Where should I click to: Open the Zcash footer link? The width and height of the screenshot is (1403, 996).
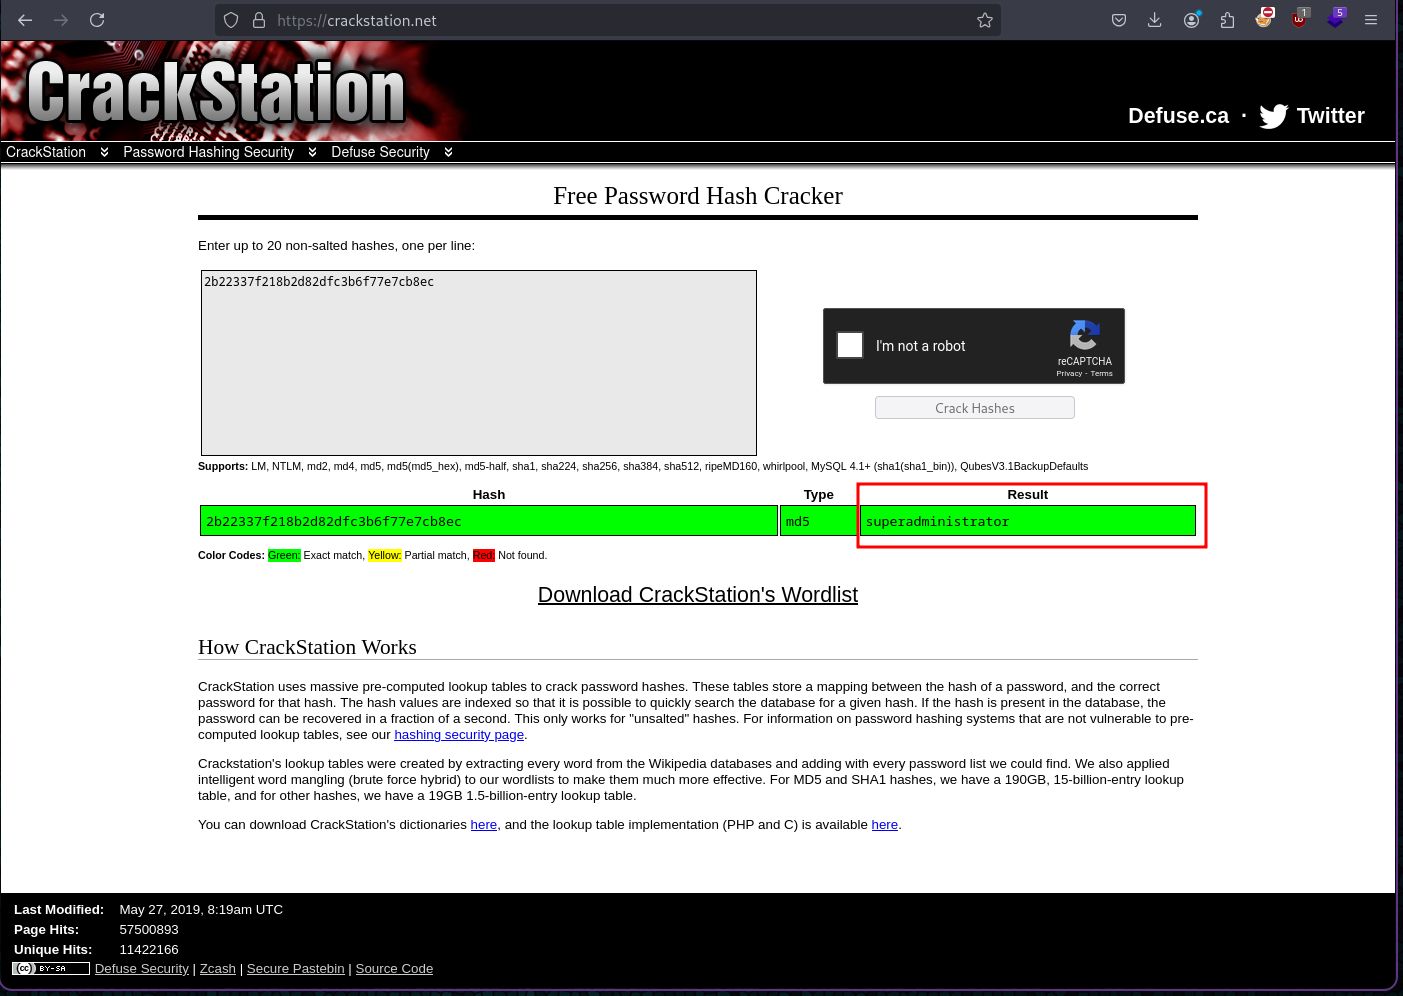click(x=218, y=969)
